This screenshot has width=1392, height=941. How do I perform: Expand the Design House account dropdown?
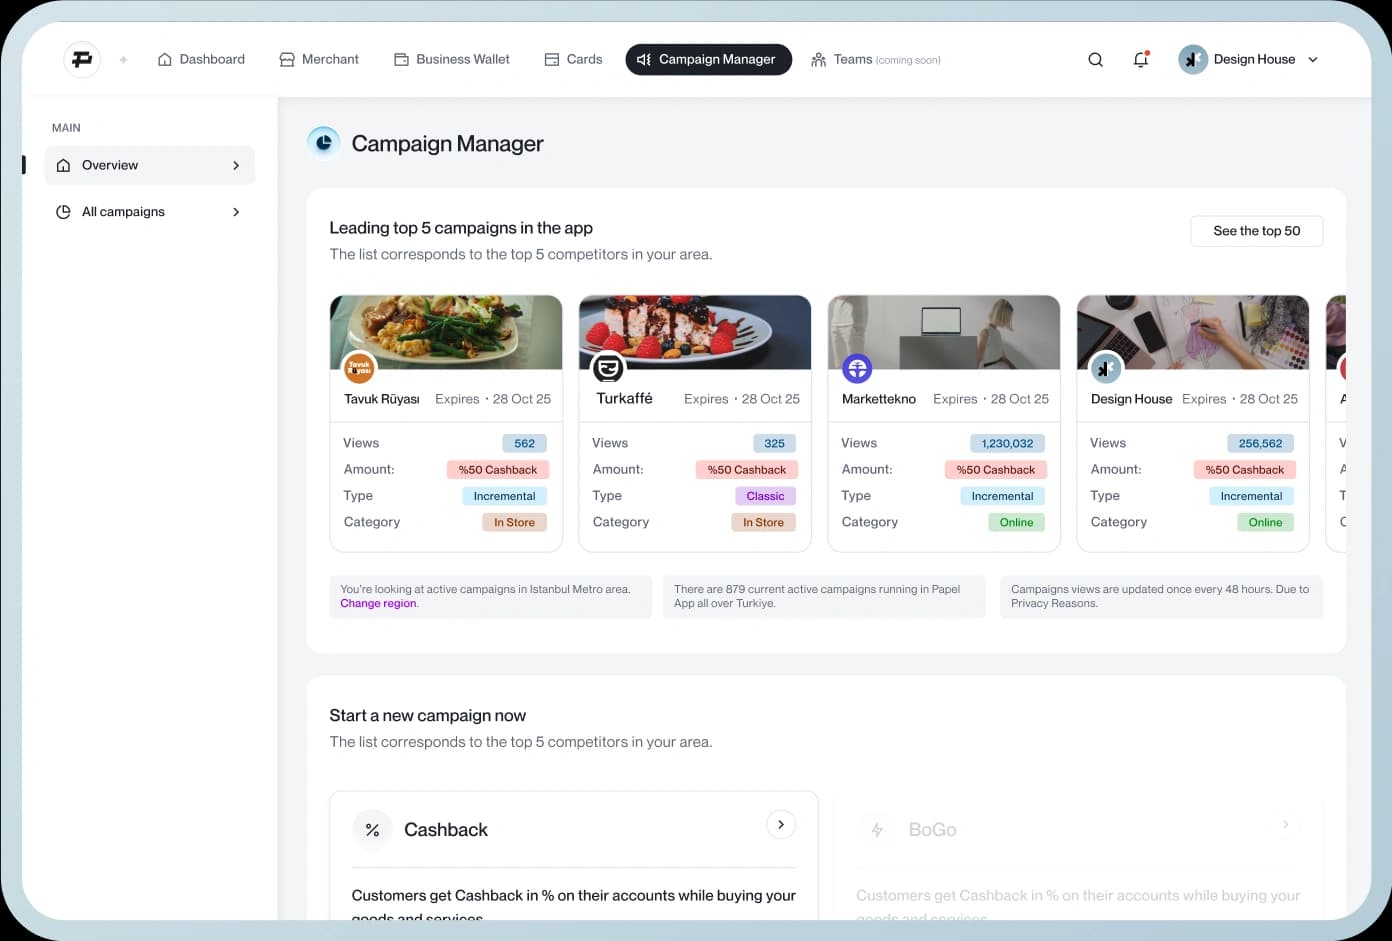1313,60
